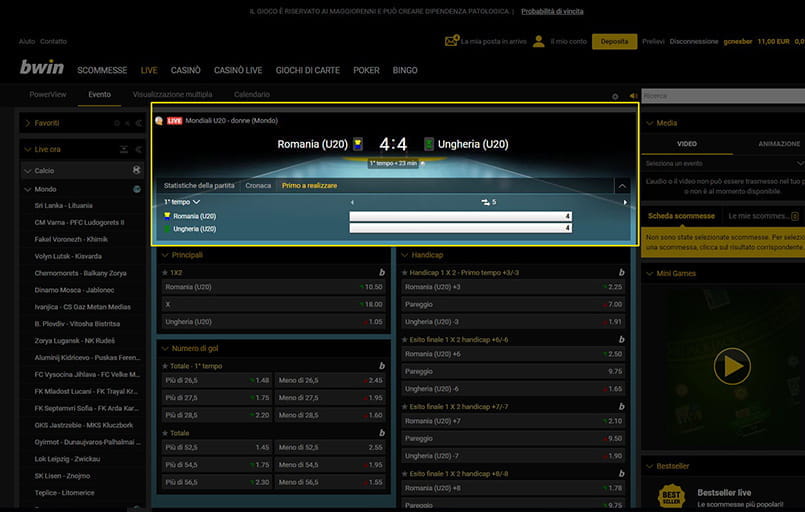Open the POKER menu
Screen dimensions: 805x512
(x=366, y=70)
